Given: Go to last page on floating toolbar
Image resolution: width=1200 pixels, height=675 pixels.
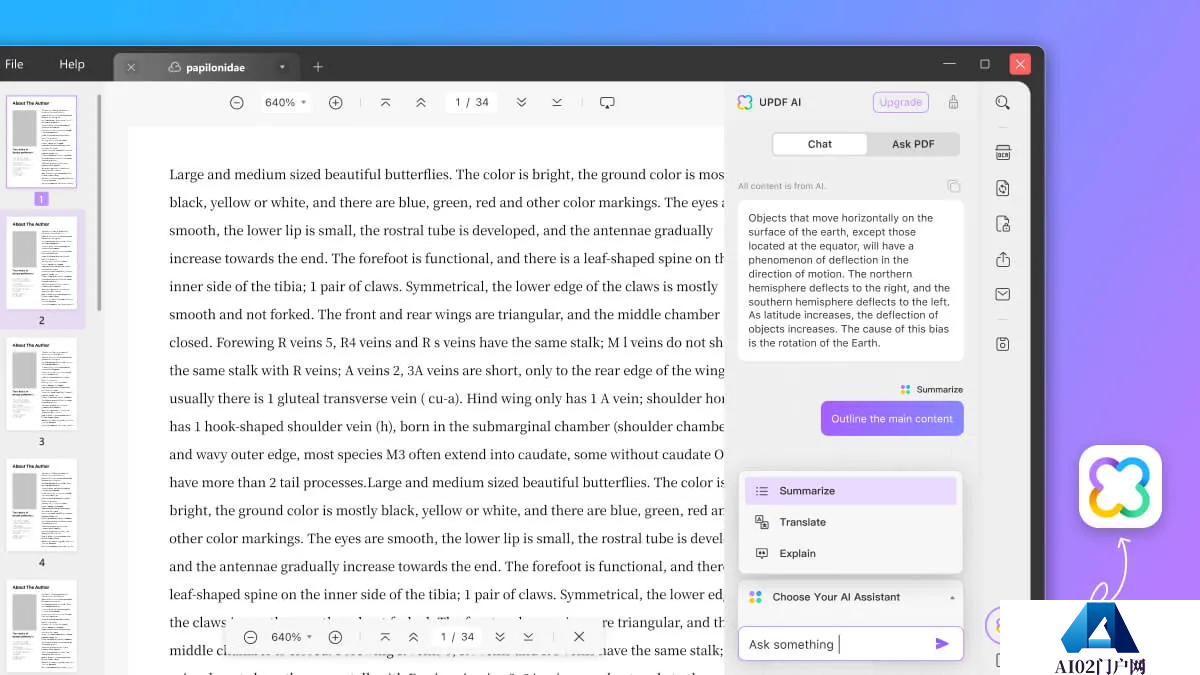Looking at the screenshot, I should tap(528, 637).
